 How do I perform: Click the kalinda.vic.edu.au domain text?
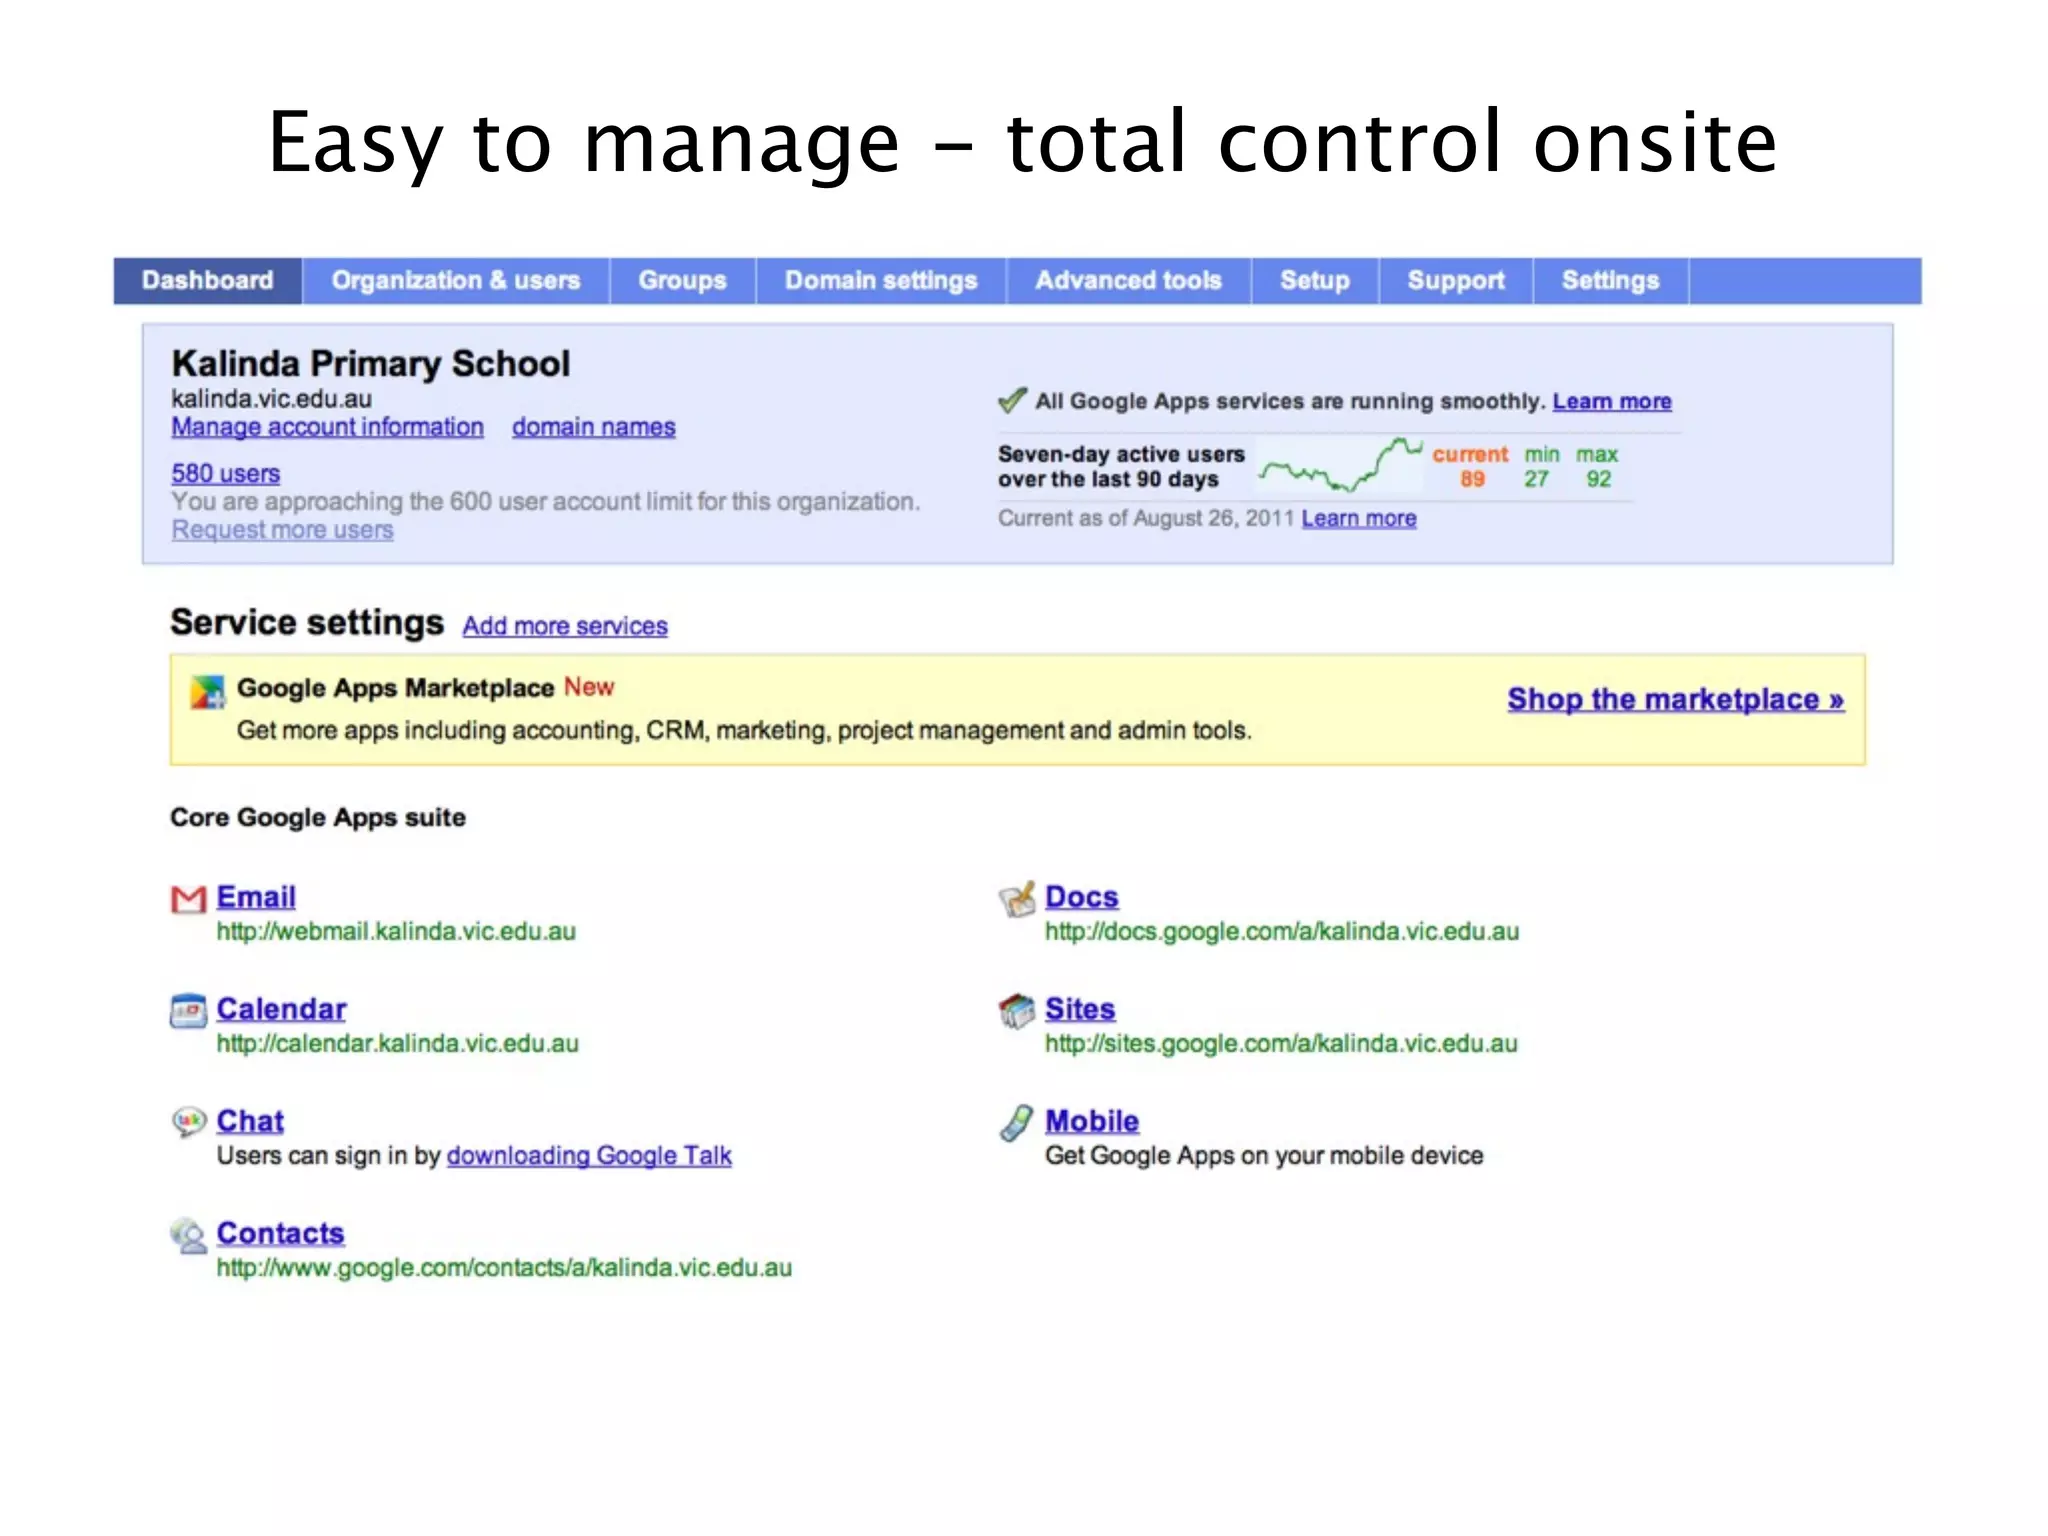pyautogui.click(x=272, y=399)
